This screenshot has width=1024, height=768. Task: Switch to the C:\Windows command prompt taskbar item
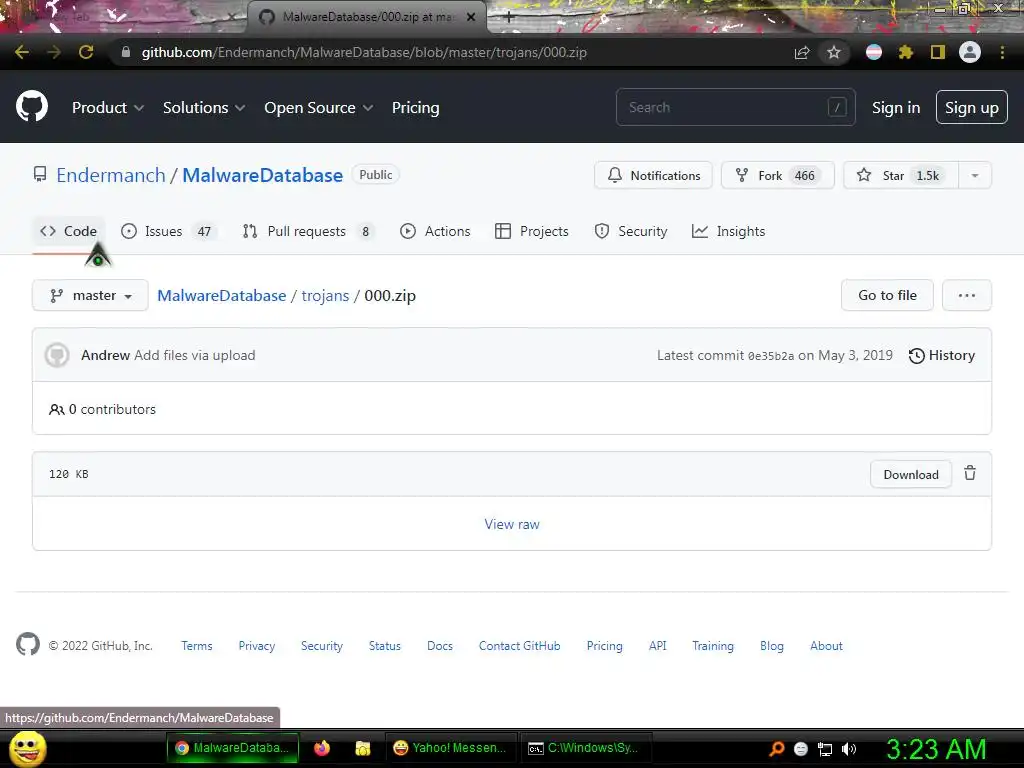coord(584,748)
